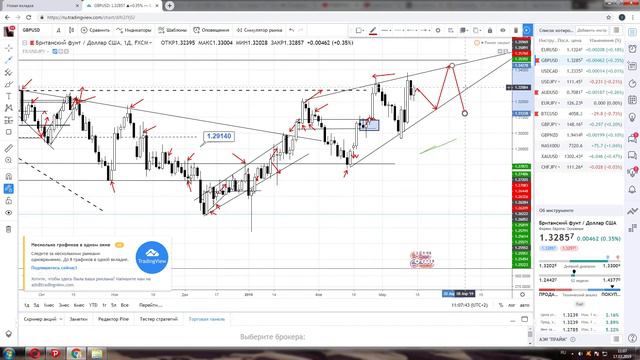Image resolution: width=640 pixels, height=360 pixels.
Task: Select NAS100USD in the watchlist
Action: point(580,146)
